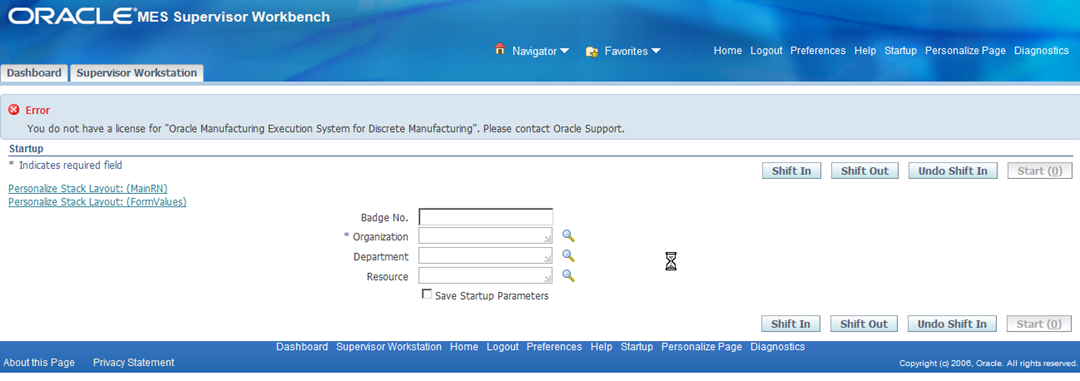Open Help in the header
Image resolution: width=1080 pixels, height=381 pixels.
tap(865, 51)
